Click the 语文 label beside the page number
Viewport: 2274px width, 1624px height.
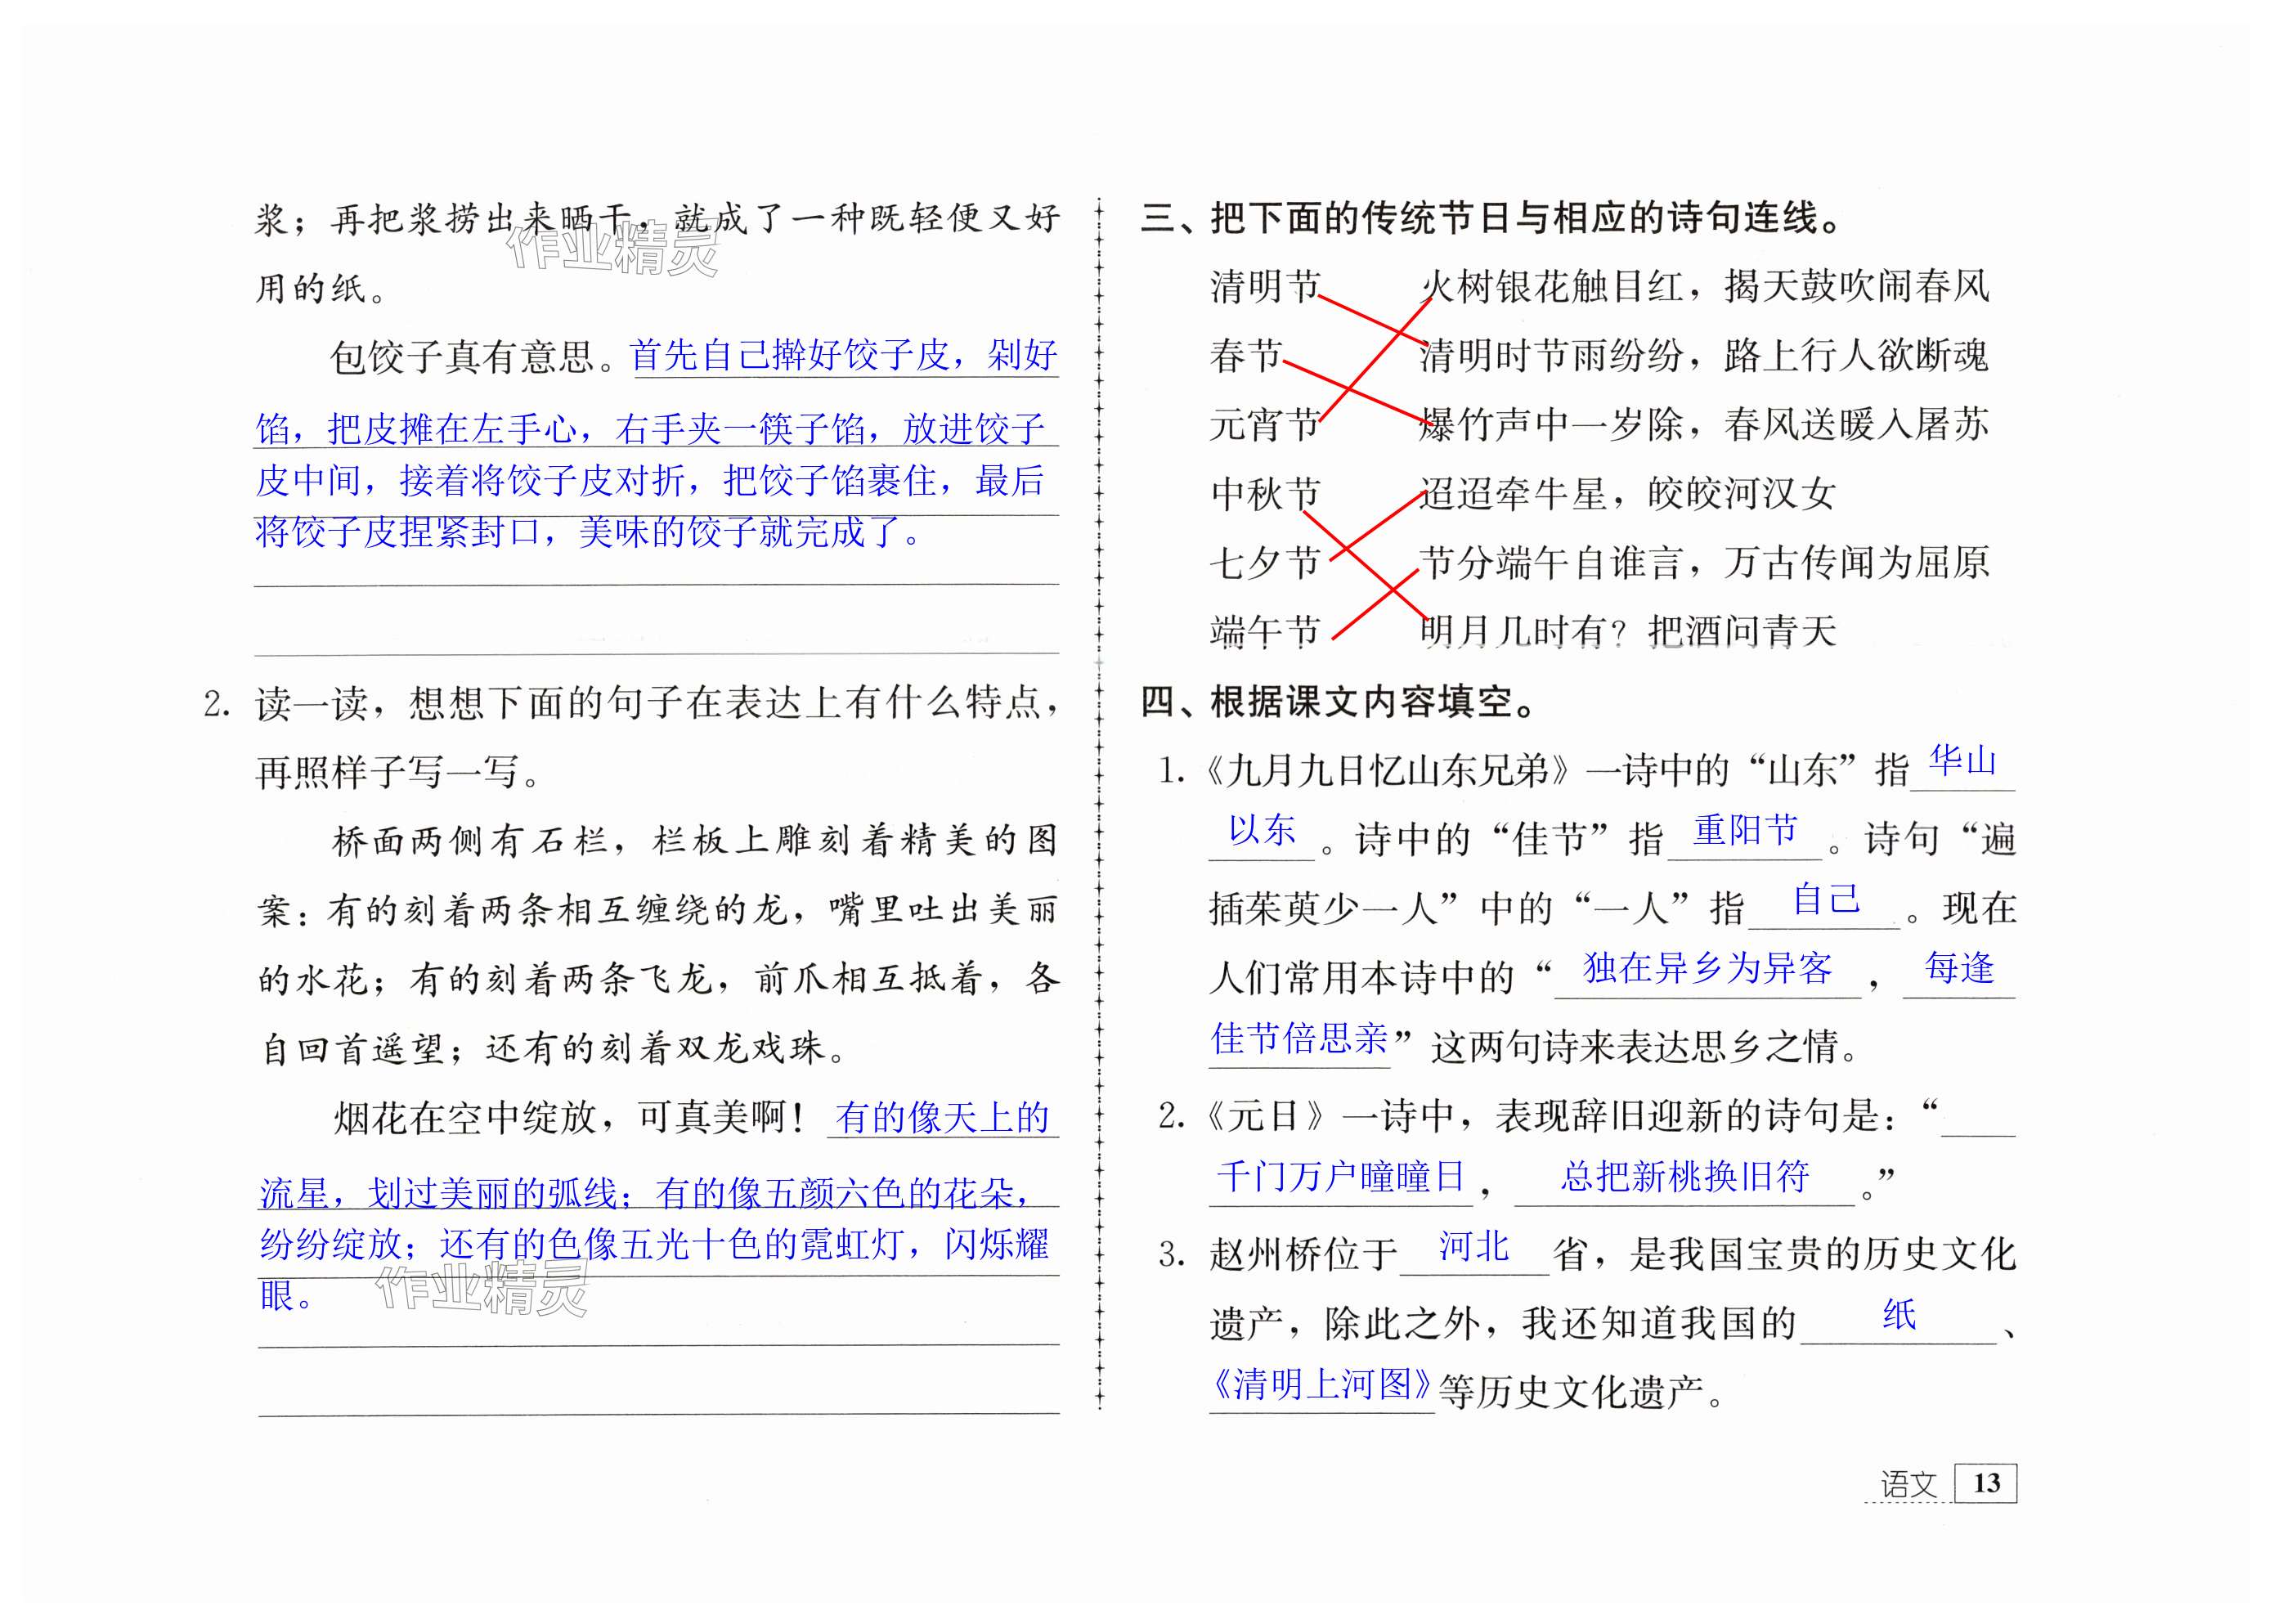tap(1908, 1485)
